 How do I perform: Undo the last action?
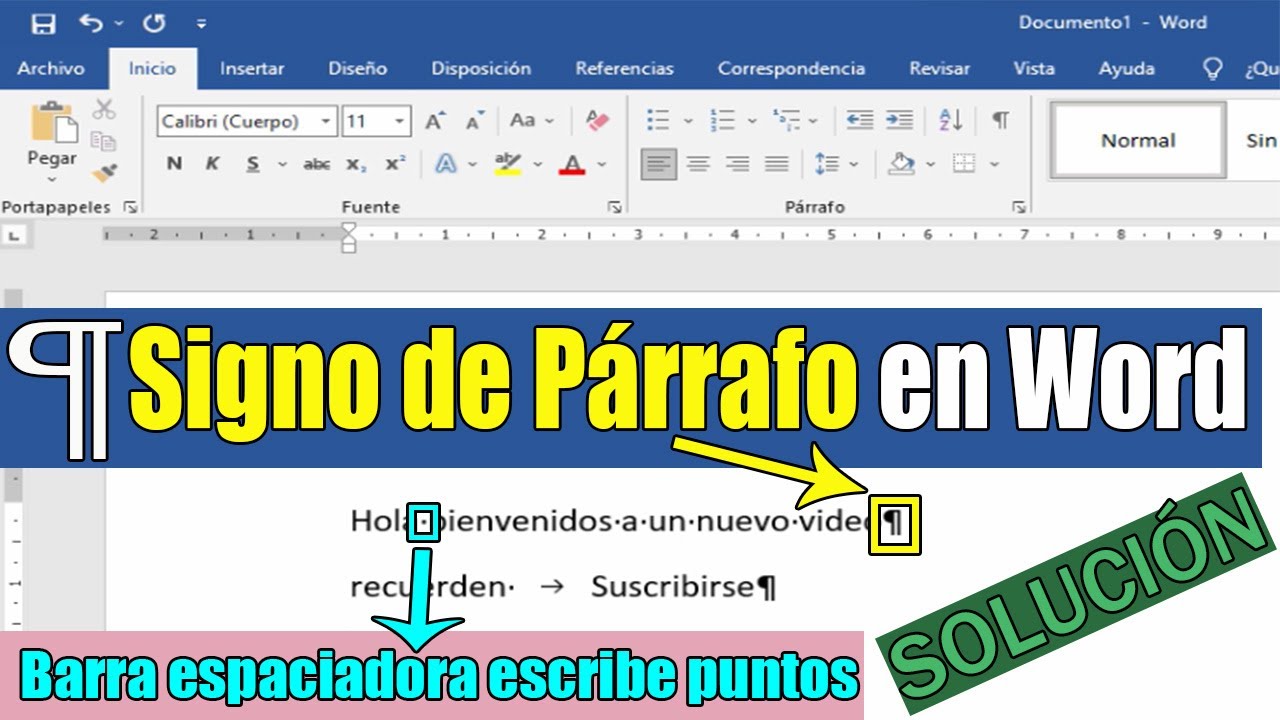(x=91, y=23)
